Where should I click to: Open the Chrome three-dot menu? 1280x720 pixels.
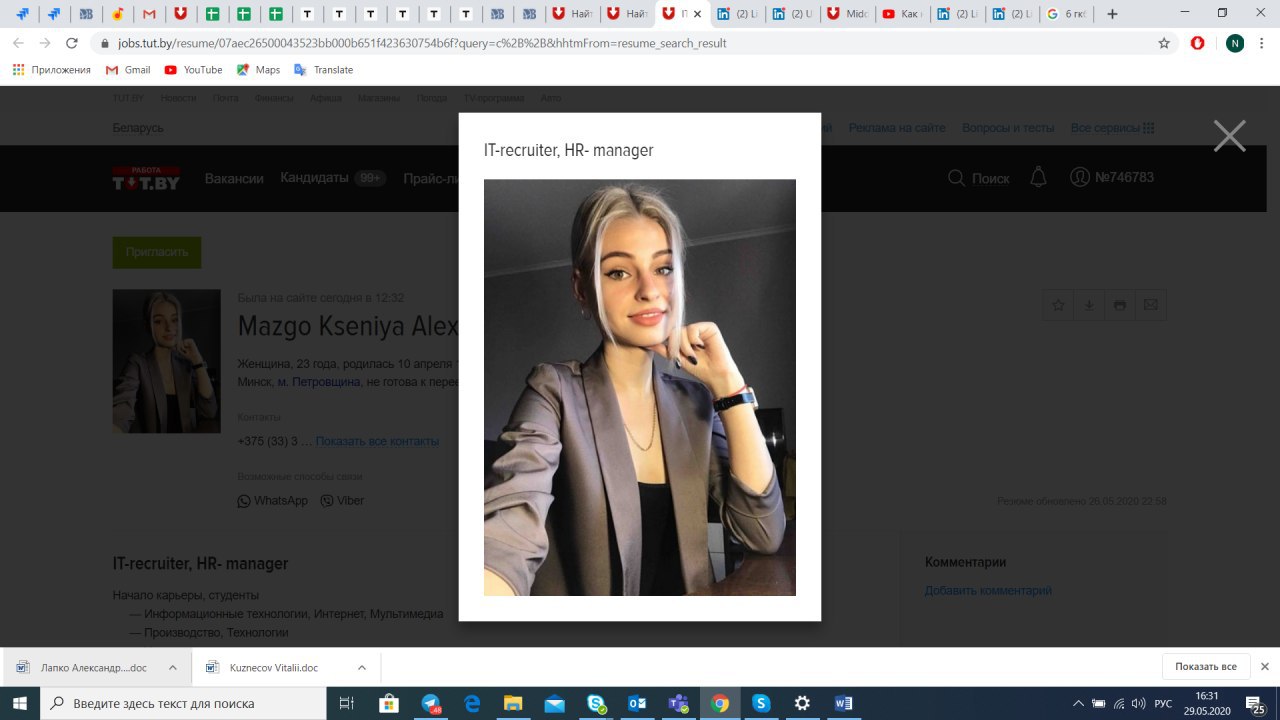(x=1264, y=43)
